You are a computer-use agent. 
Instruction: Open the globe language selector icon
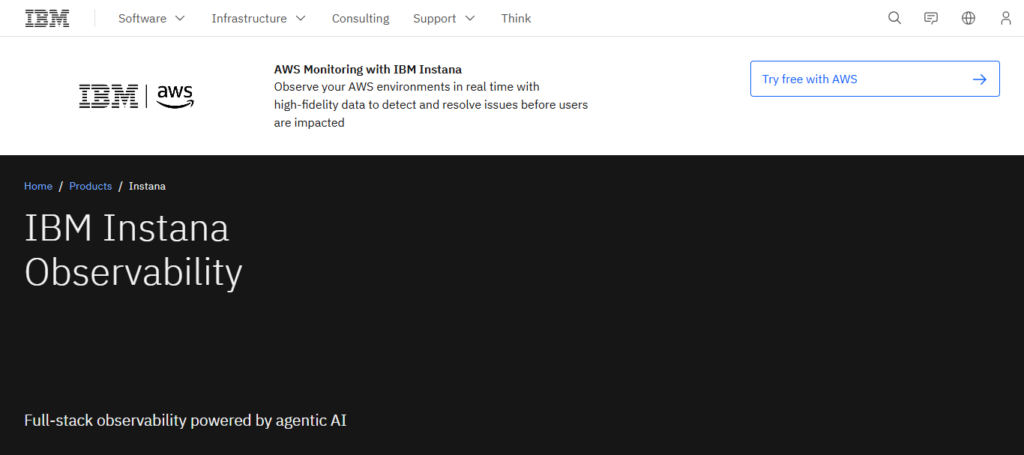tap(968, 18)
